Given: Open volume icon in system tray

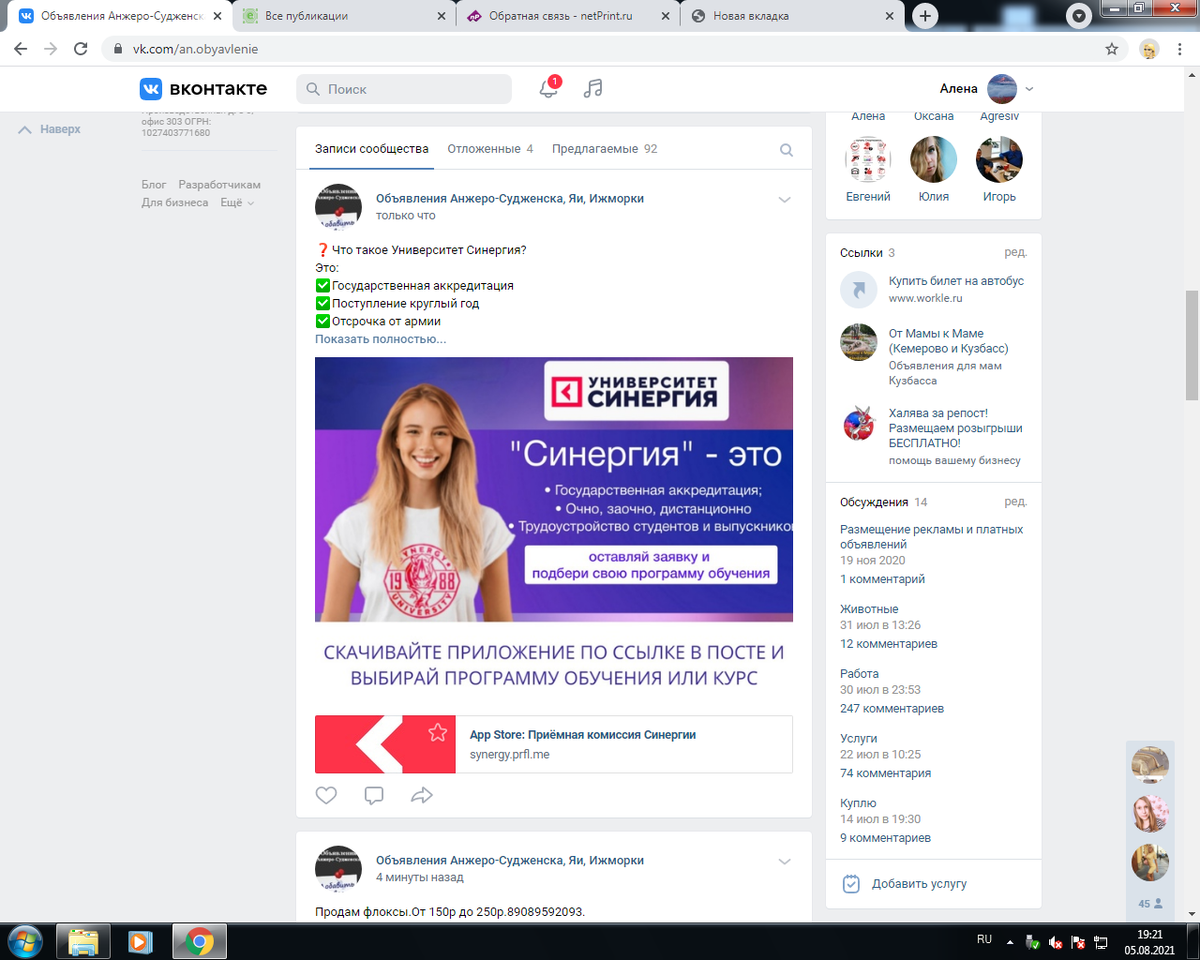Looking at the screenshot, I should click(x=1056, y=942).
